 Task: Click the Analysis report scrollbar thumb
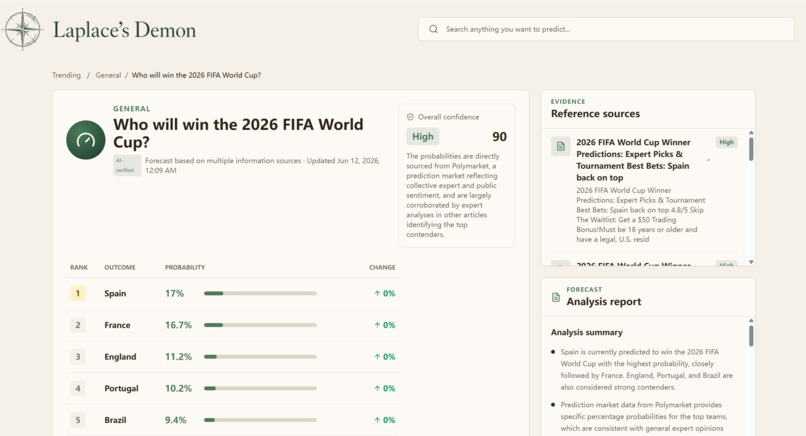coord(751,336)
